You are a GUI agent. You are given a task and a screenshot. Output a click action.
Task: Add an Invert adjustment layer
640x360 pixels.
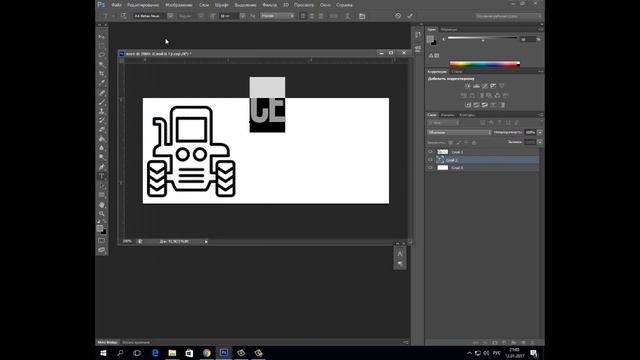(x=468, y=105)
